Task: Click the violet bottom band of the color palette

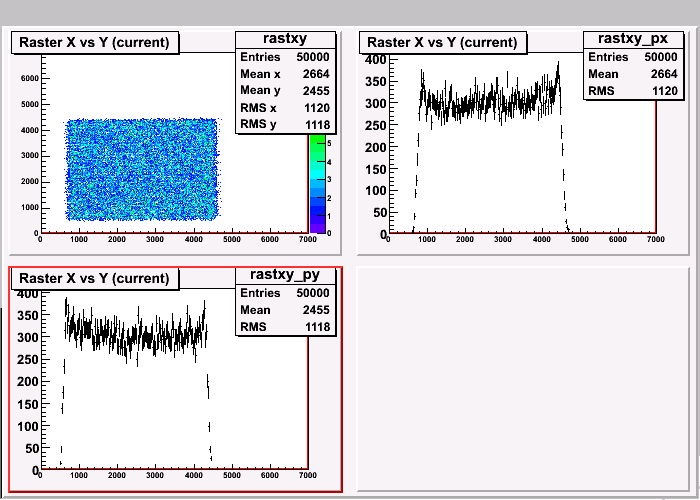Action: coord(317,228)
